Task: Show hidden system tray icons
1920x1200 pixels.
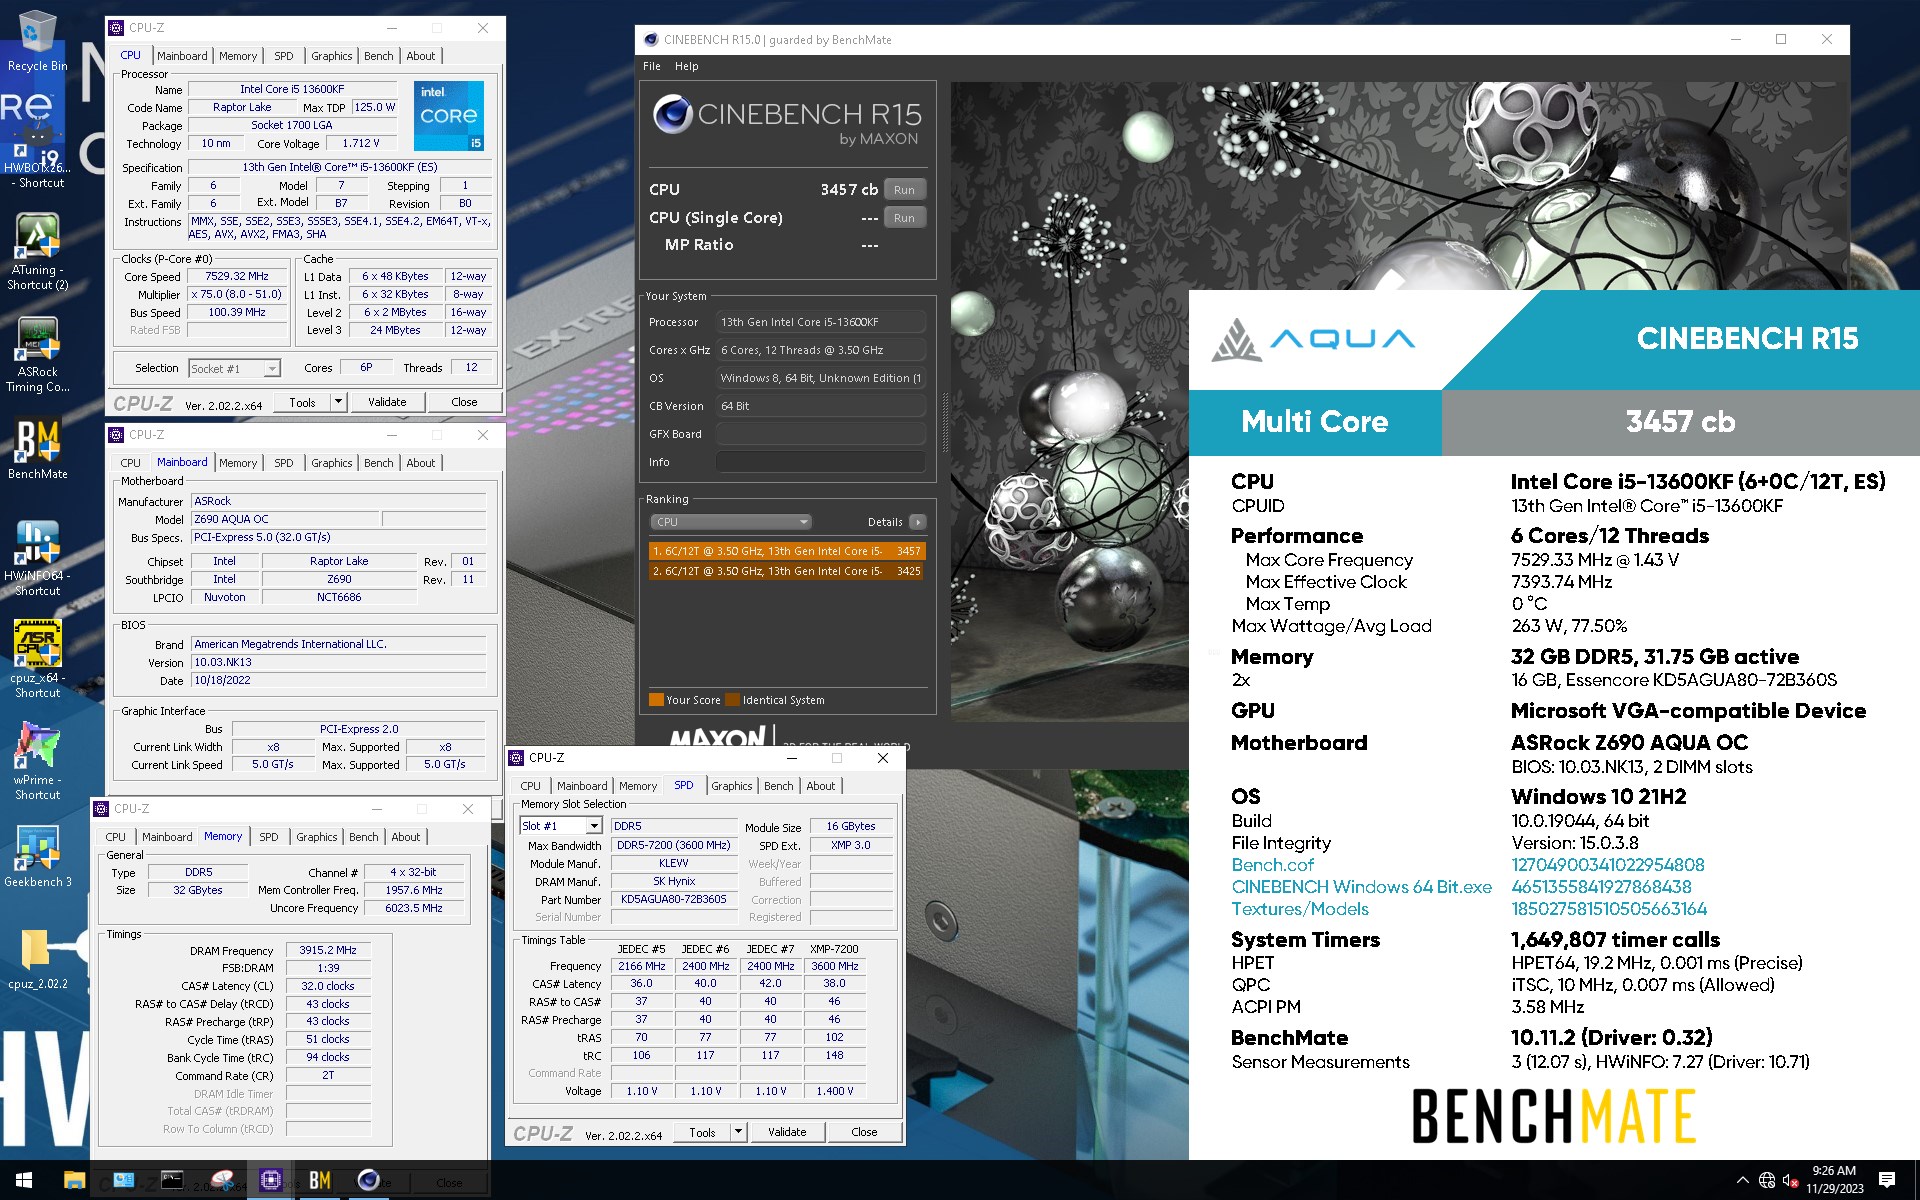Action: tap(1742, 1180)
